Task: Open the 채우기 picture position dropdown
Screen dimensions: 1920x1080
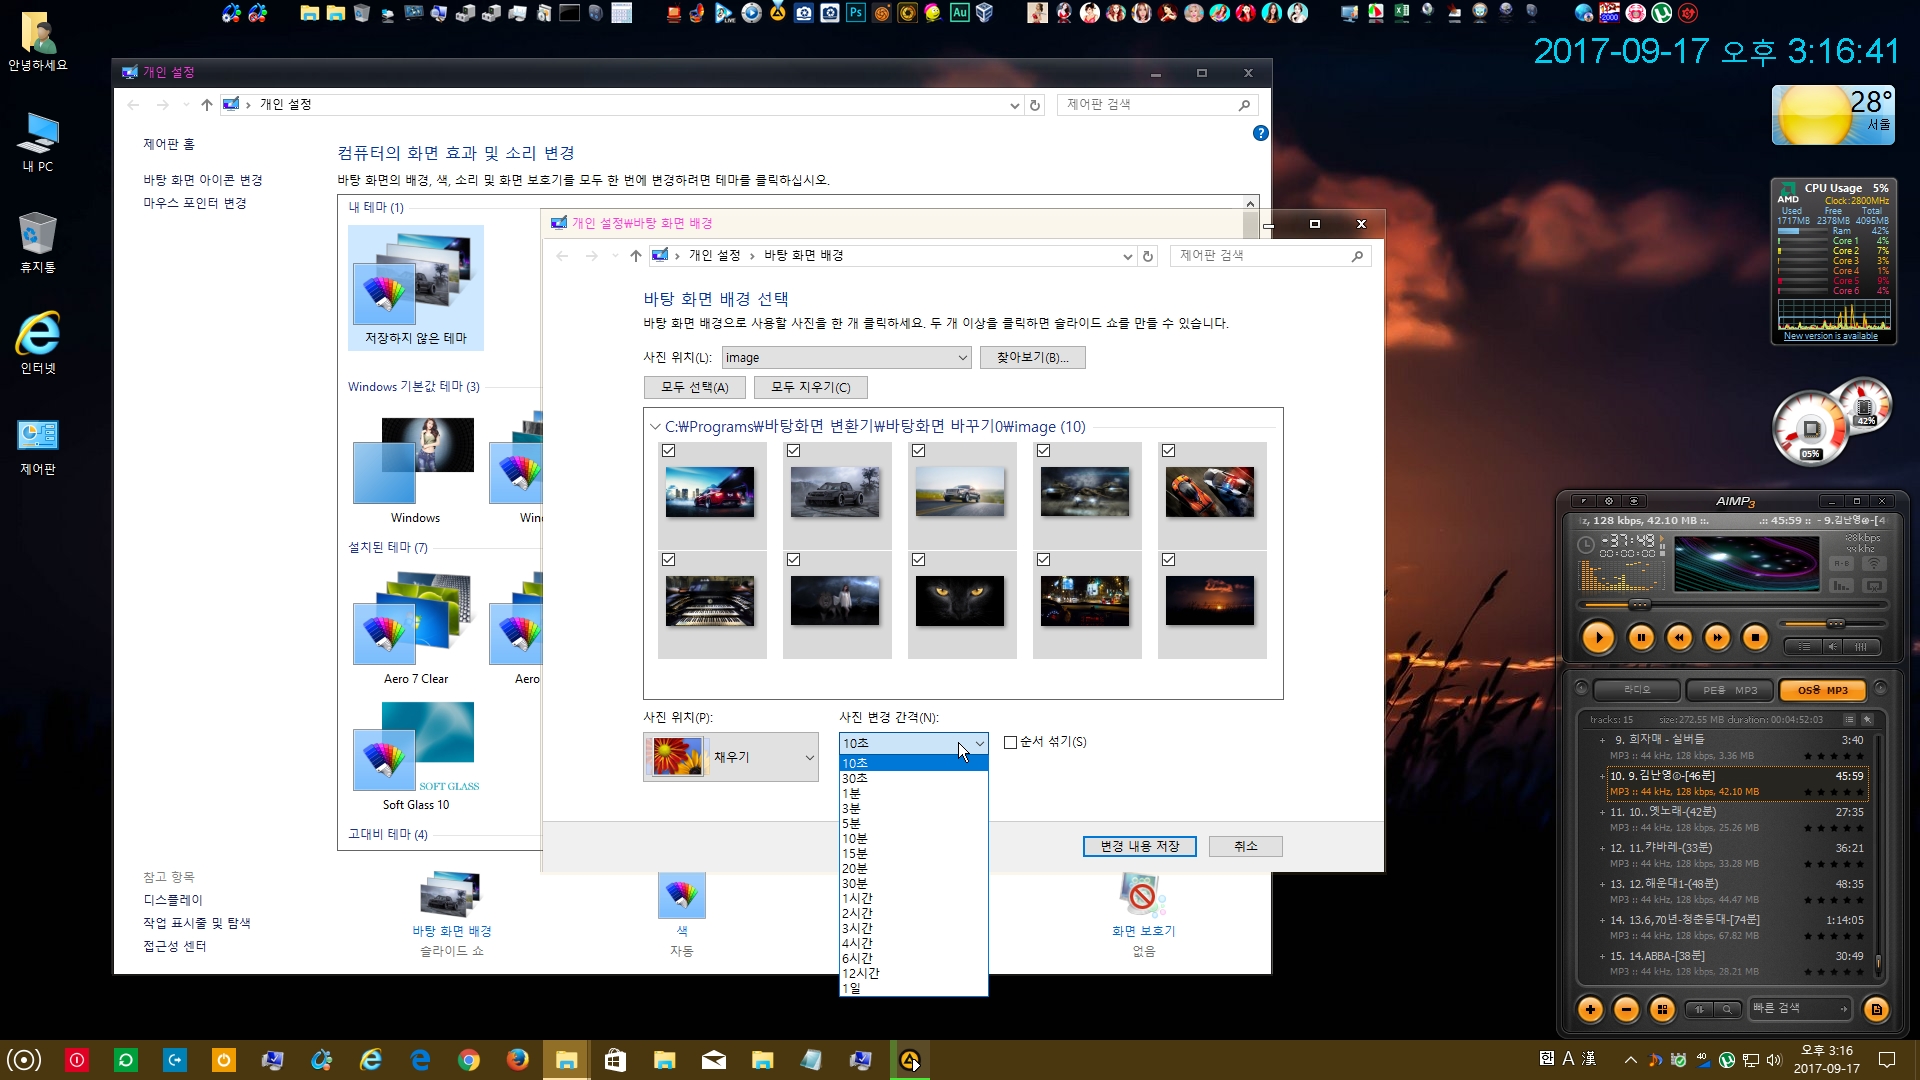Action: pos(730,757)
